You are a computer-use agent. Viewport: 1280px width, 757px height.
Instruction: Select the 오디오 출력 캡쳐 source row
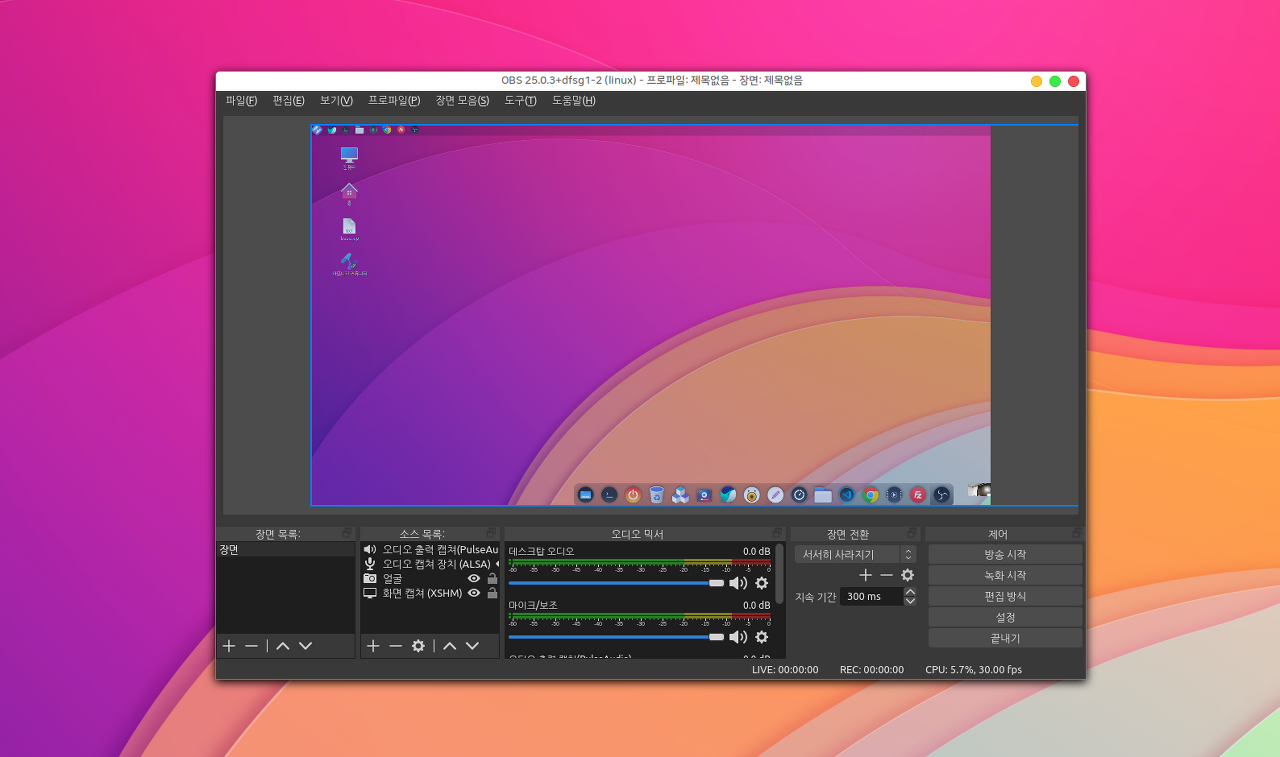coord(430,550)
